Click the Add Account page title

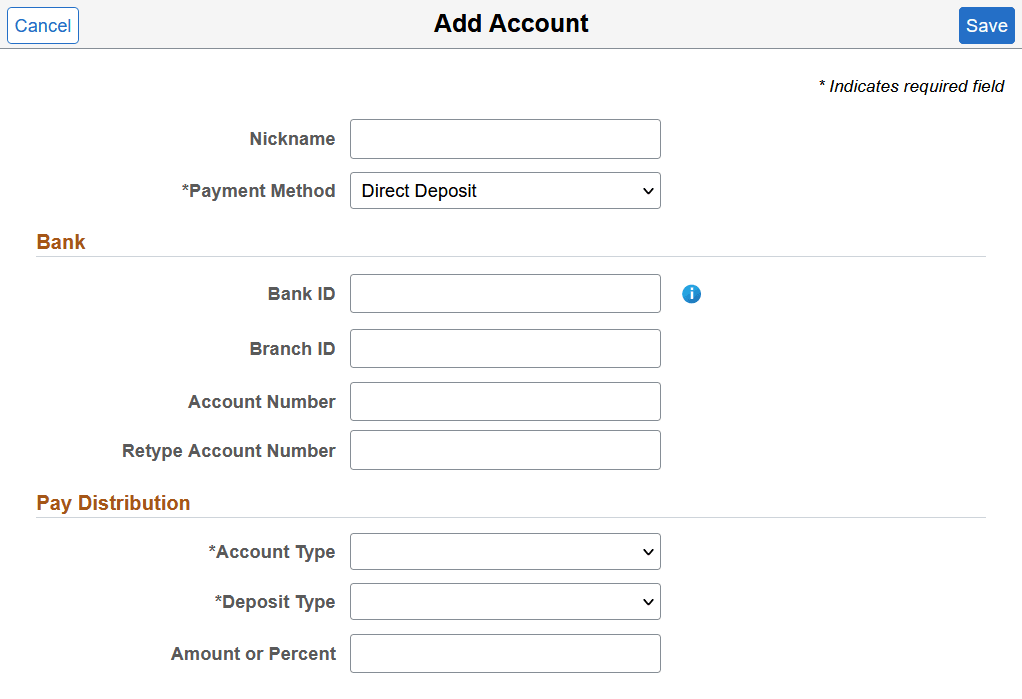pos(511,23)
